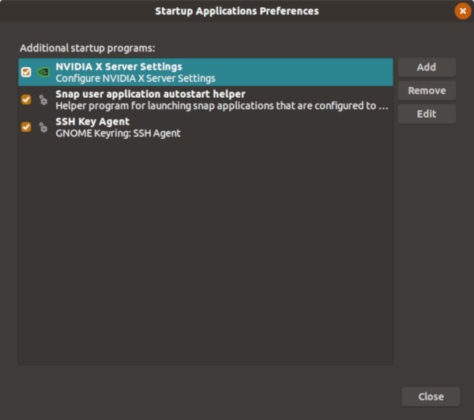Select the SSH Key Agent entry title

(92, 122)
